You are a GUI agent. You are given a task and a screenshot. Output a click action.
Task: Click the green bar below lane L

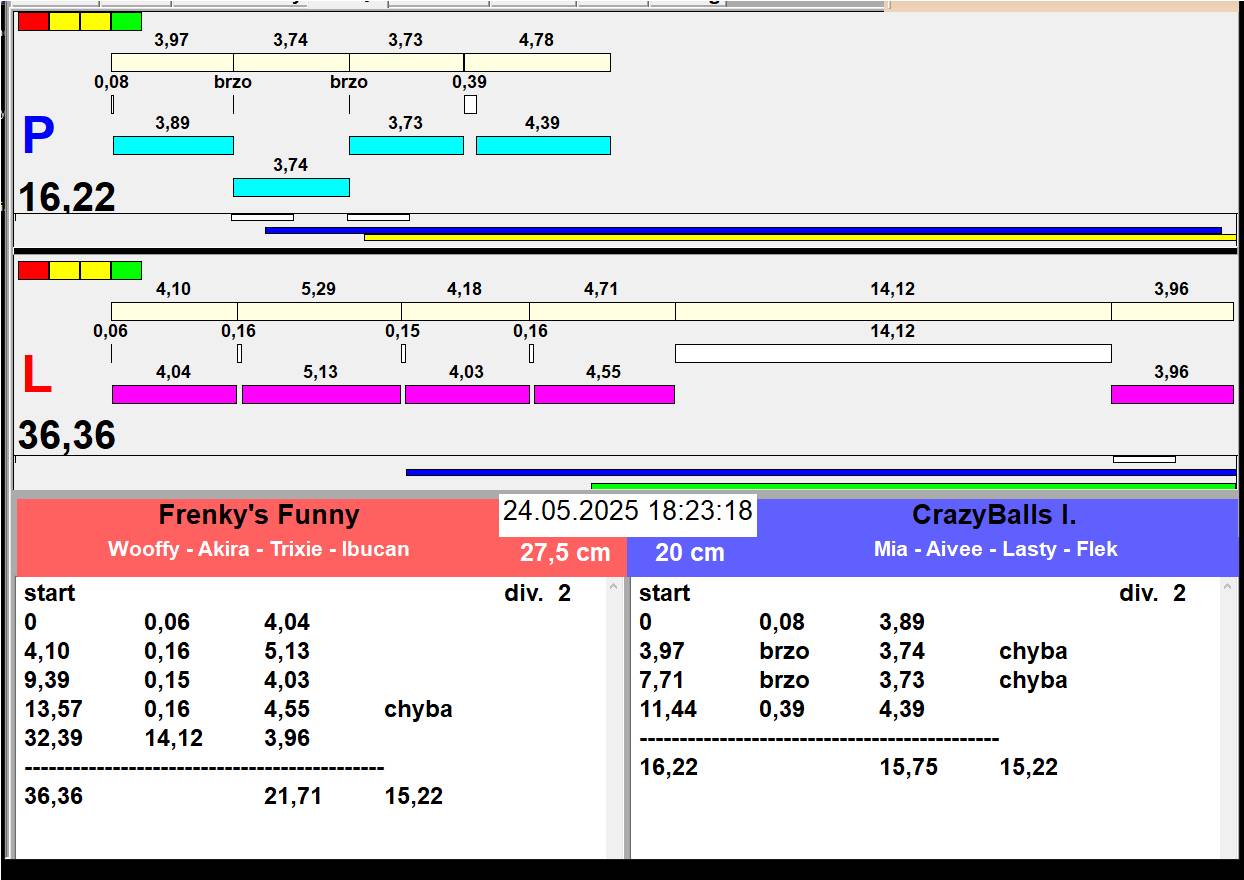(912, 487)
